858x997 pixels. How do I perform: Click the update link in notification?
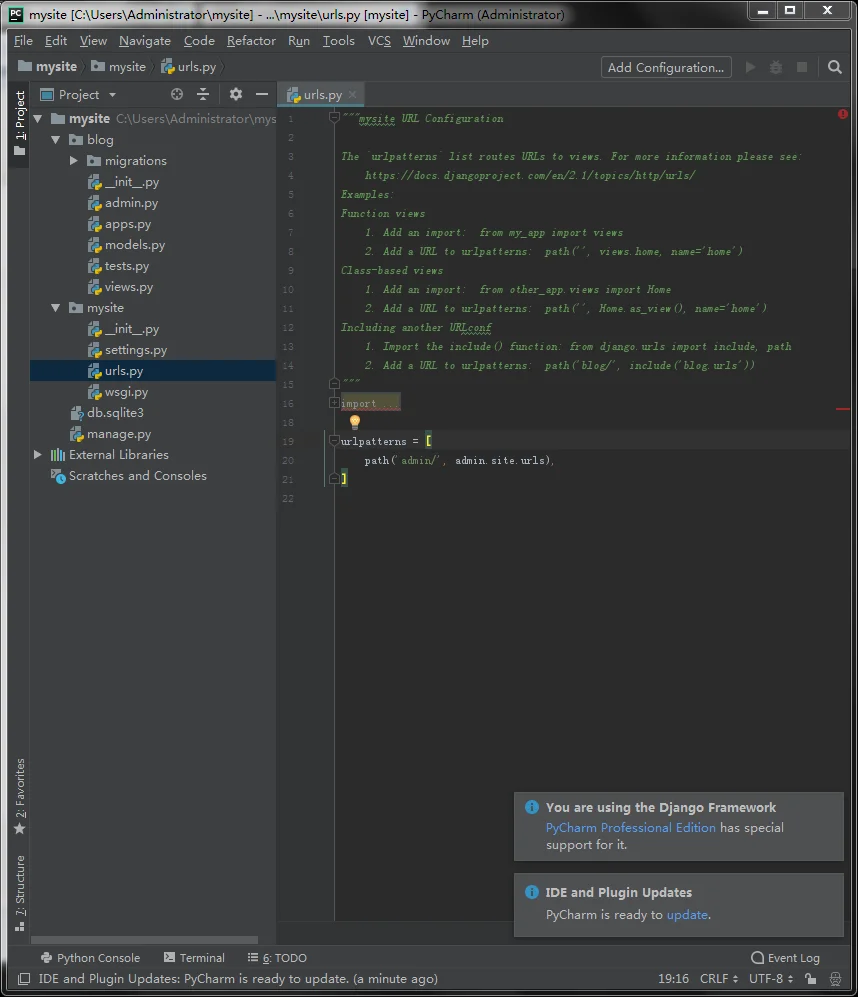point(687,914)
